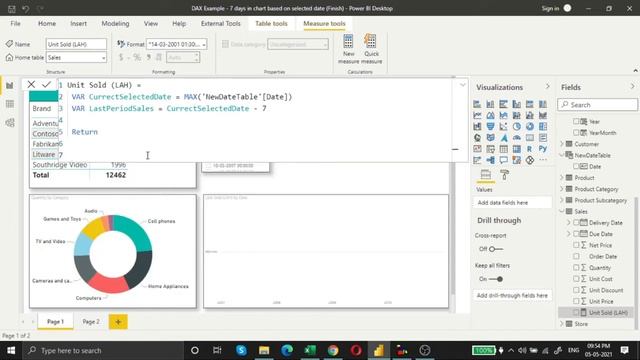This screenshot has width=640, height=360.
Task: Choose the treemap visual
Action: (543, 127)
